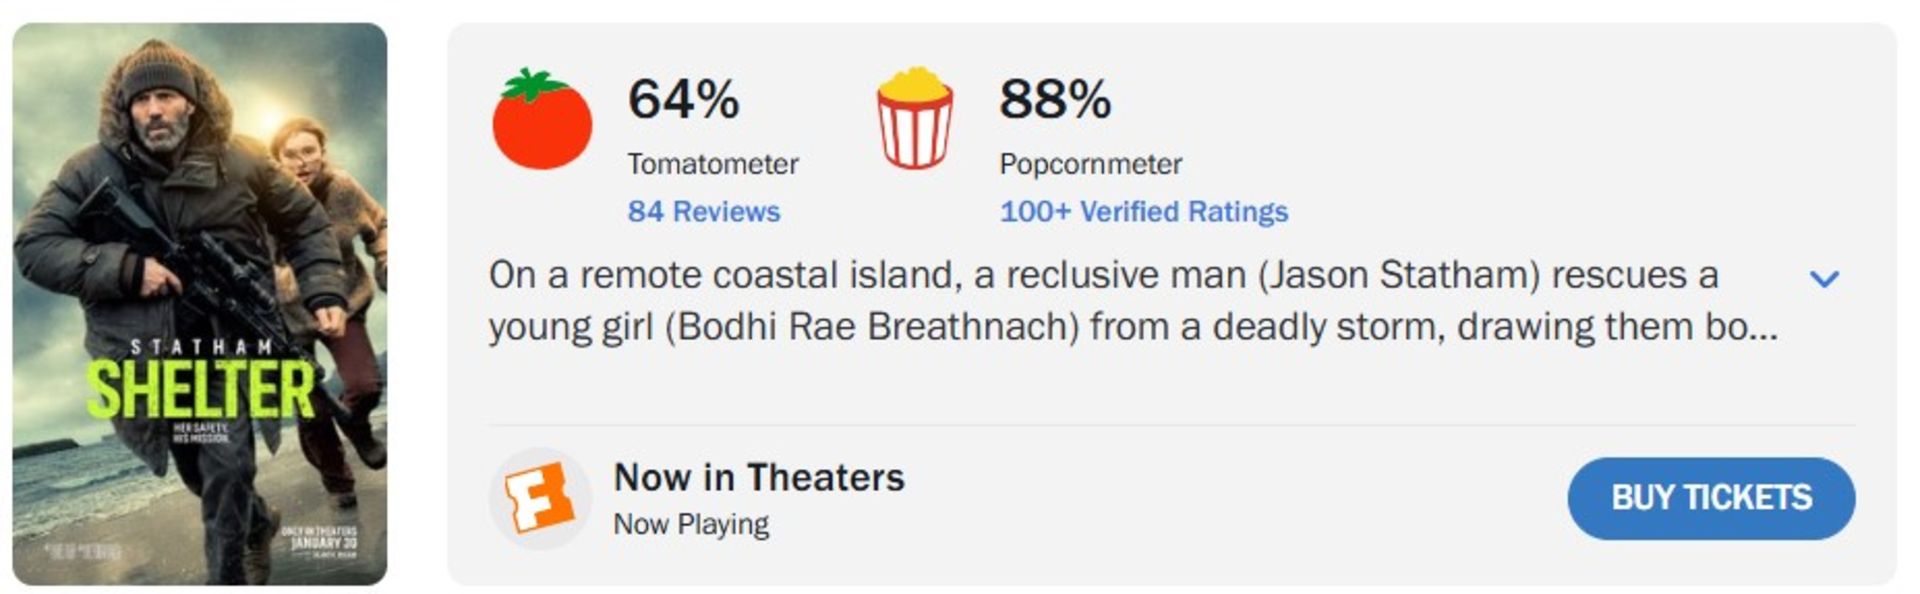The height and width of the screenshot is (594, 1920).
Task: Click the STATHAM name on the poster
Action: 201,347
